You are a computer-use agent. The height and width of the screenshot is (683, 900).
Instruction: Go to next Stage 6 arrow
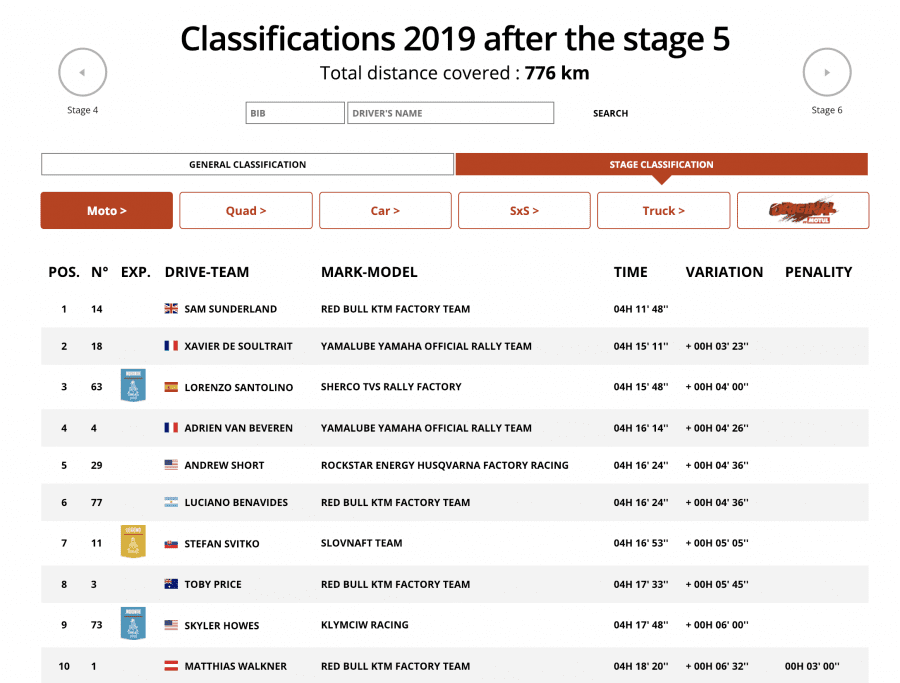tap(826, 73)
